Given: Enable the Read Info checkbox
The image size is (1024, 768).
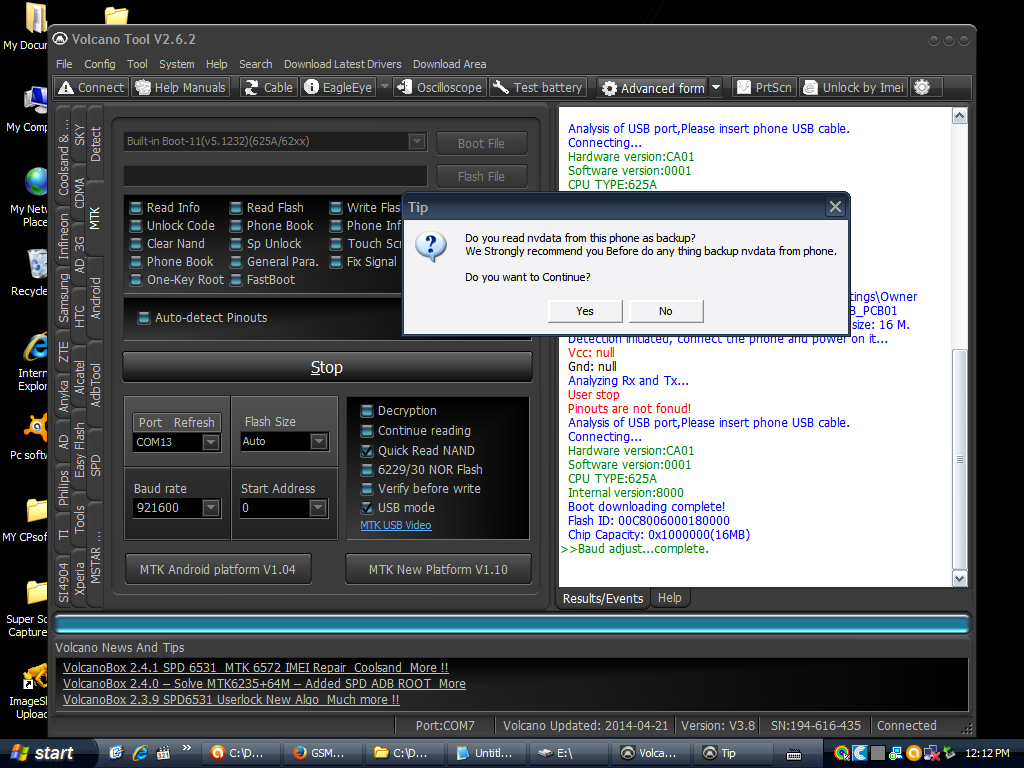Looking at the screenshot, I should click(136, 208).
